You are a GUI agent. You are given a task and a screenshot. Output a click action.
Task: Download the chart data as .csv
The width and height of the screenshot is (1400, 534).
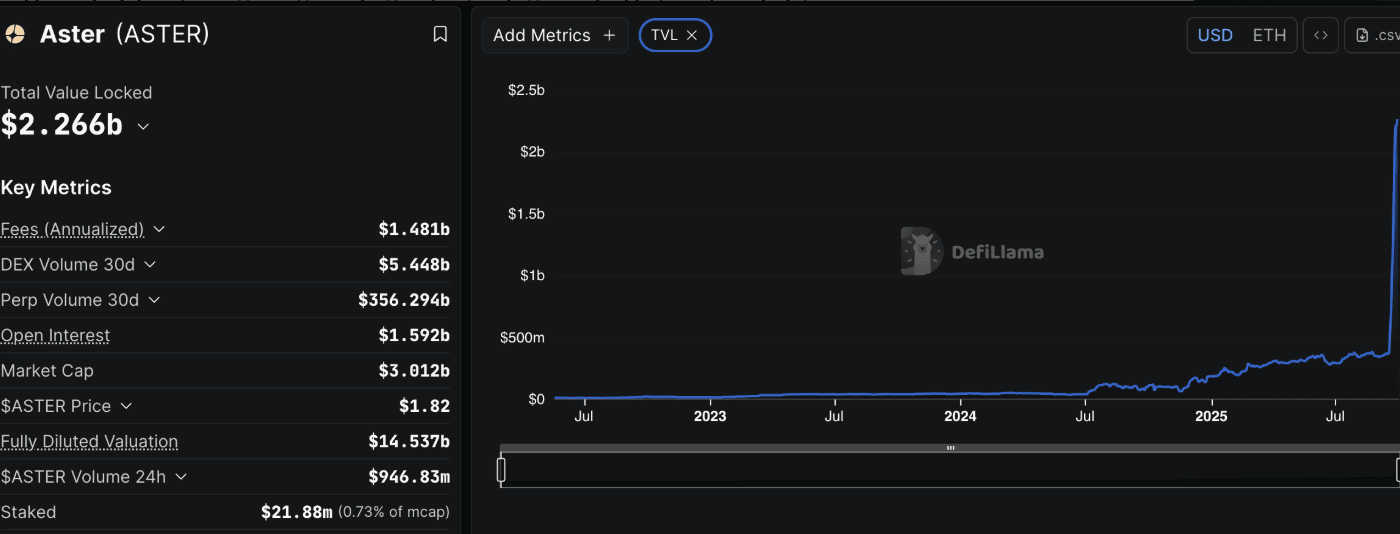pyautogui.click(x=1376, y=35)
